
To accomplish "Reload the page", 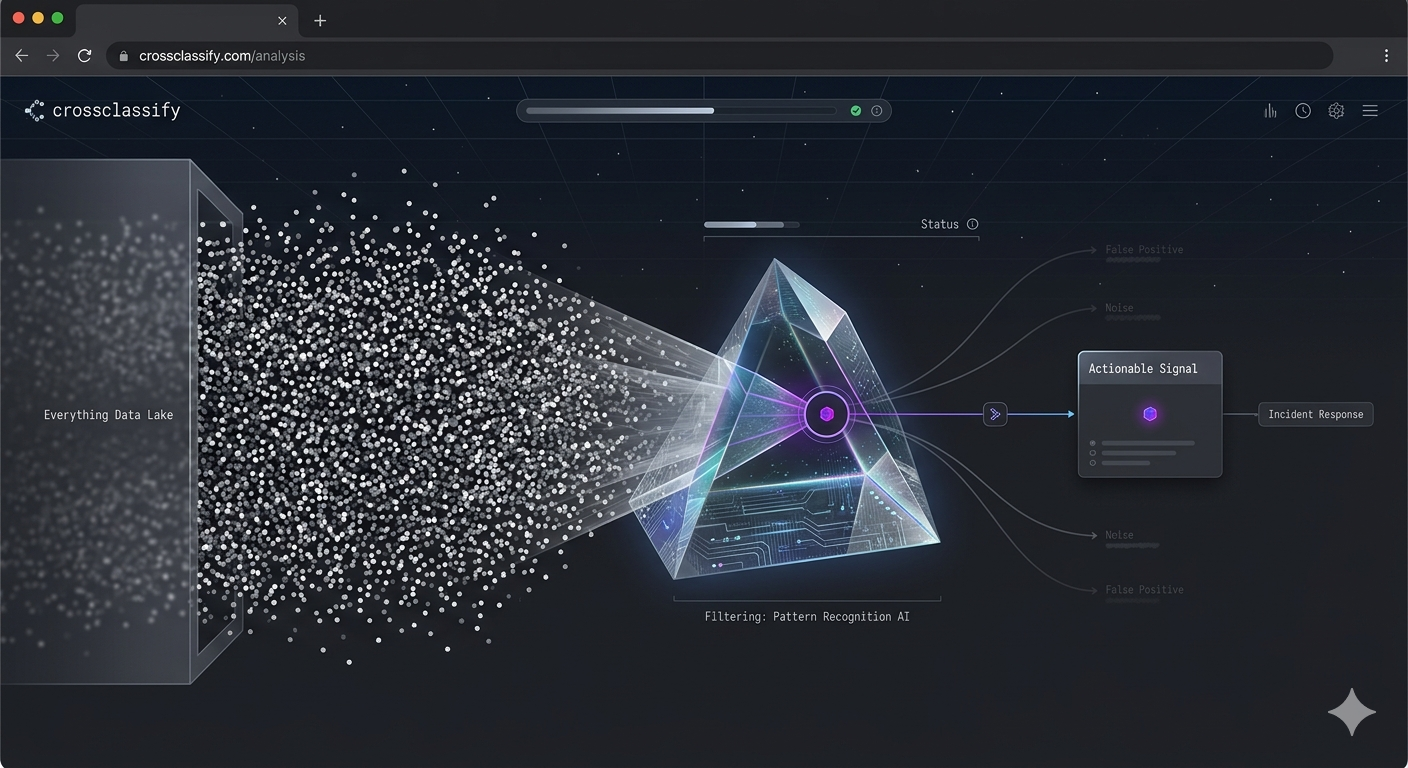I will [85, 56].
